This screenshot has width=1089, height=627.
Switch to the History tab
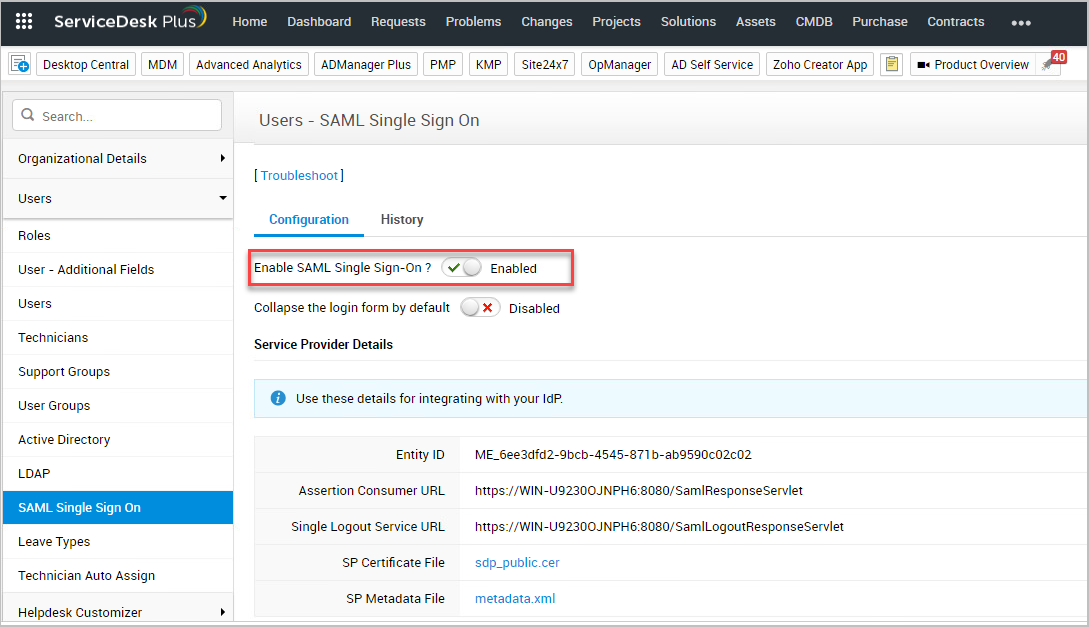click(401, 219)
